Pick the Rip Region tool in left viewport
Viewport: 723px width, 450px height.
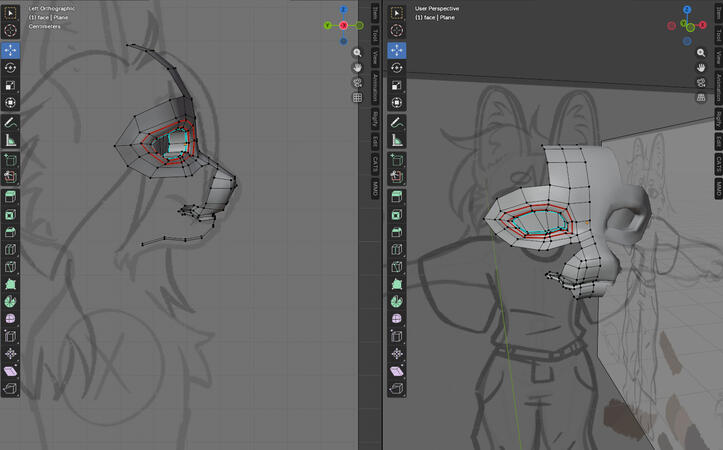pyautogui.click(x=10, y=389)
